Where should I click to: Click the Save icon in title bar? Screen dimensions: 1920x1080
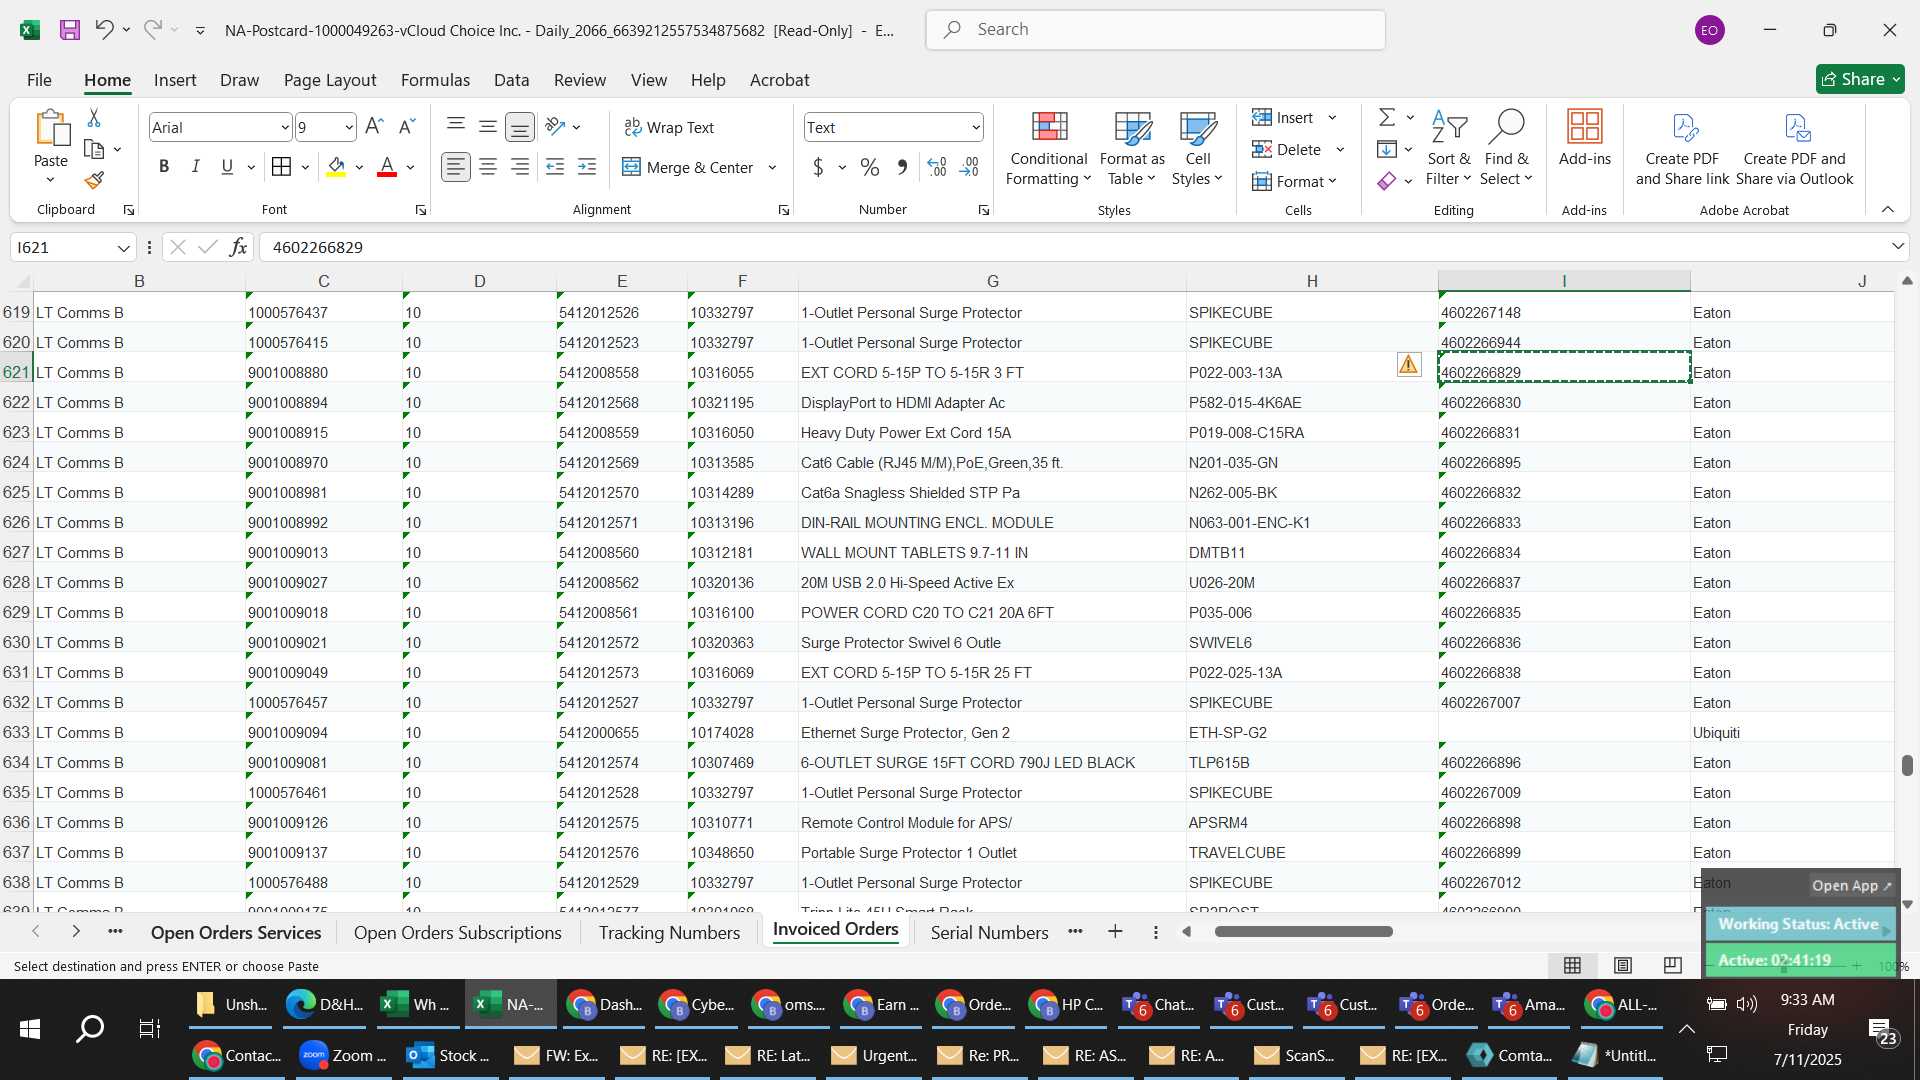click(x=69, y=30)
